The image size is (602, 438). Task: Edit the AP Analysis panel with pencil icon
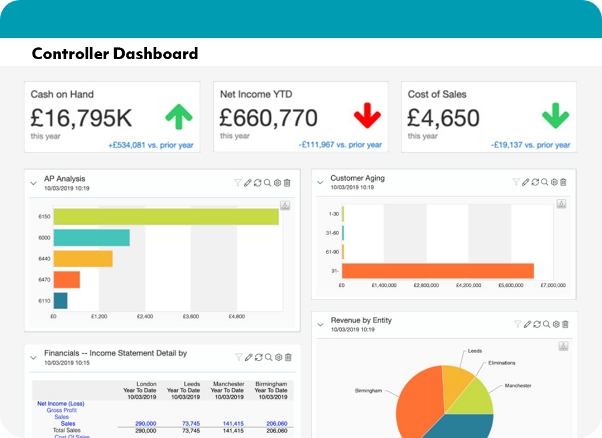(248, 183)
